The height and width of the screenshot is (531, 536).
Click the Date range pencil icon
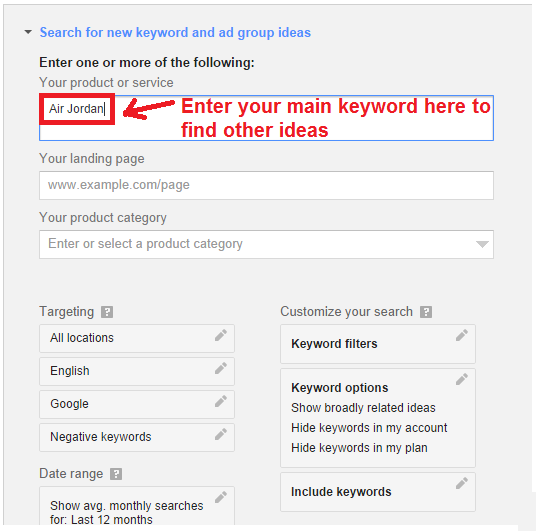[221, 497]
